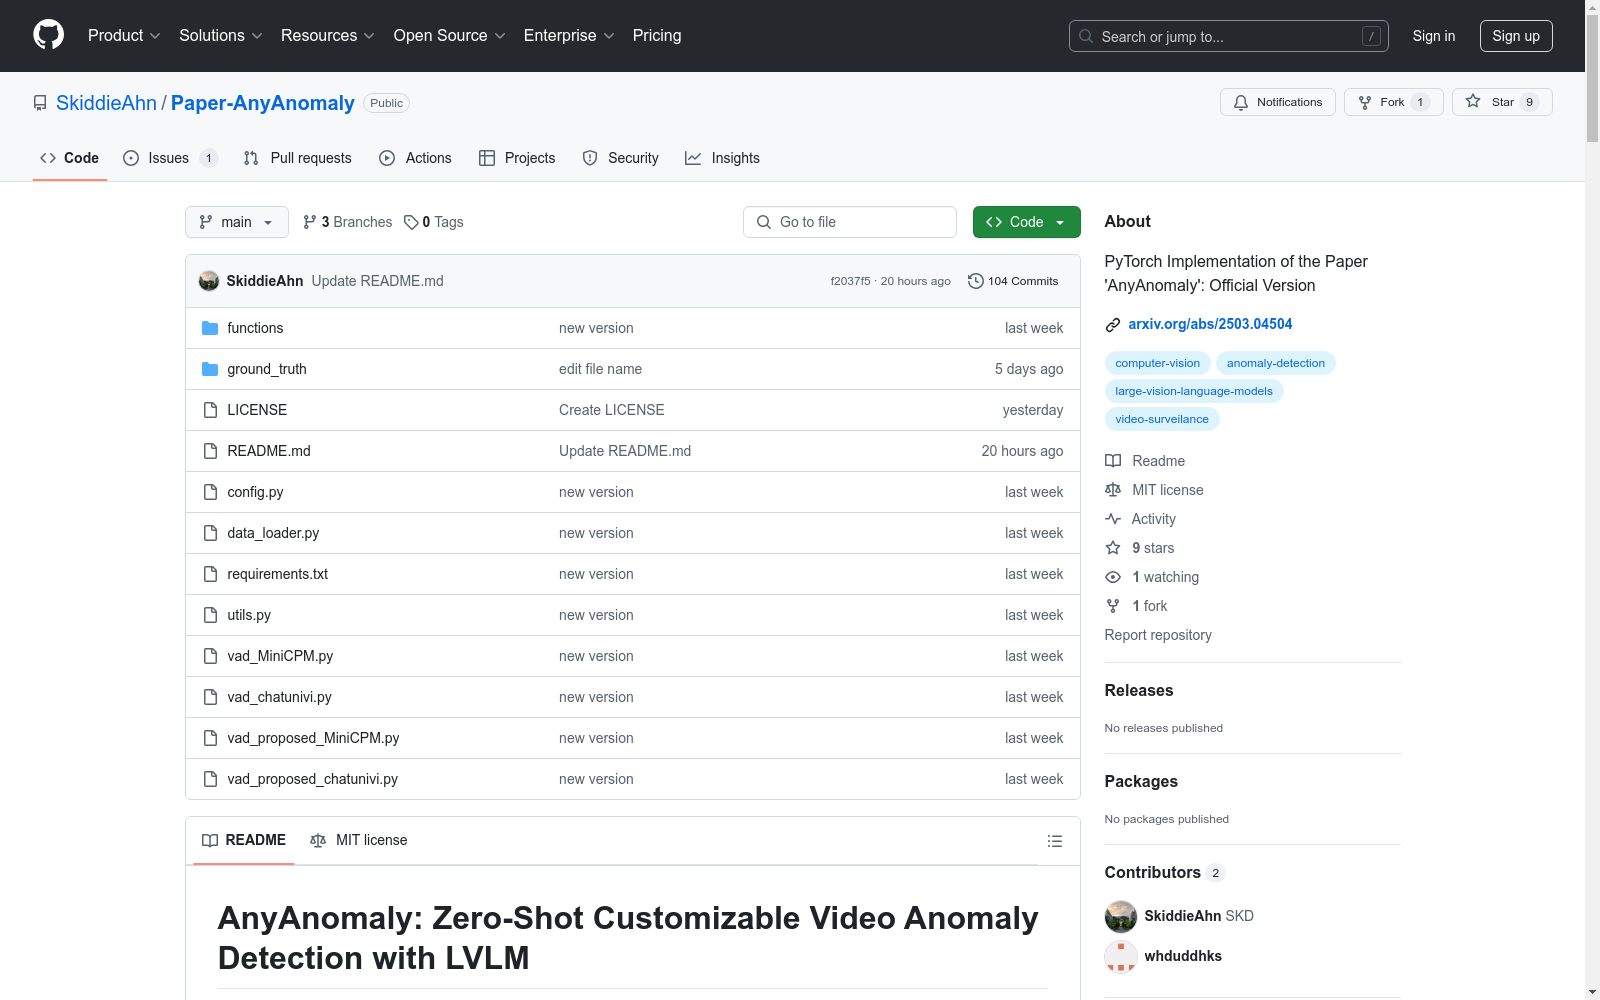Click the Readme book icon in About
The width and height of the screenshot is (1600, 1000).
pyautogui.click(x=1113, y=461)
